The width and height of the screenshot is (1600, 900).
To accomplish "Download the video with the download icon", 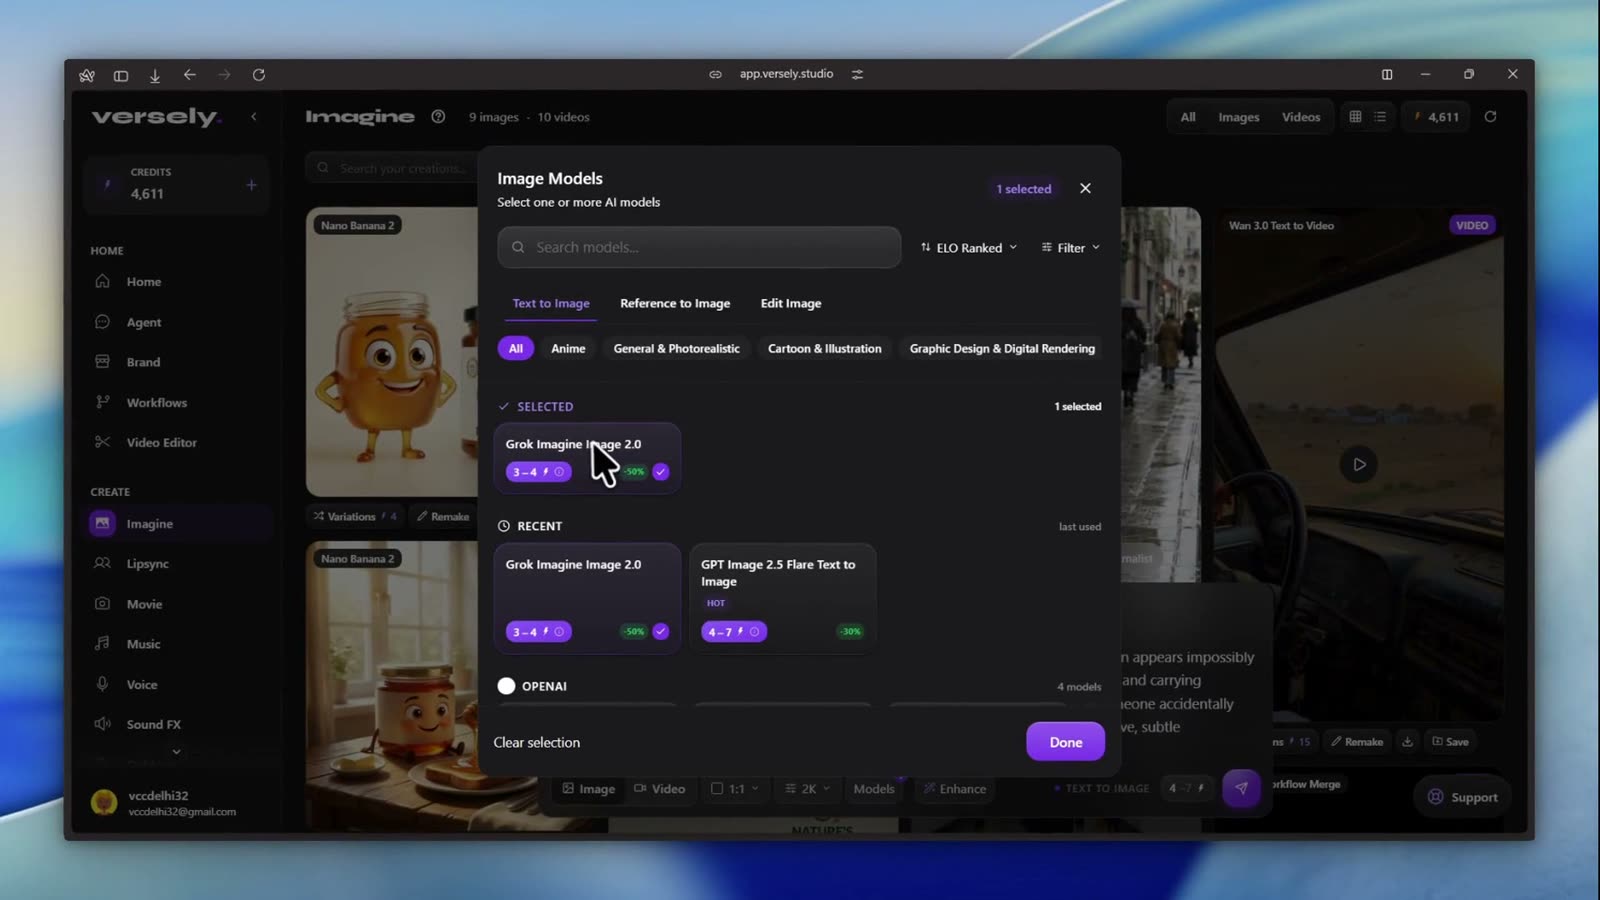I will coord(1407,742).
